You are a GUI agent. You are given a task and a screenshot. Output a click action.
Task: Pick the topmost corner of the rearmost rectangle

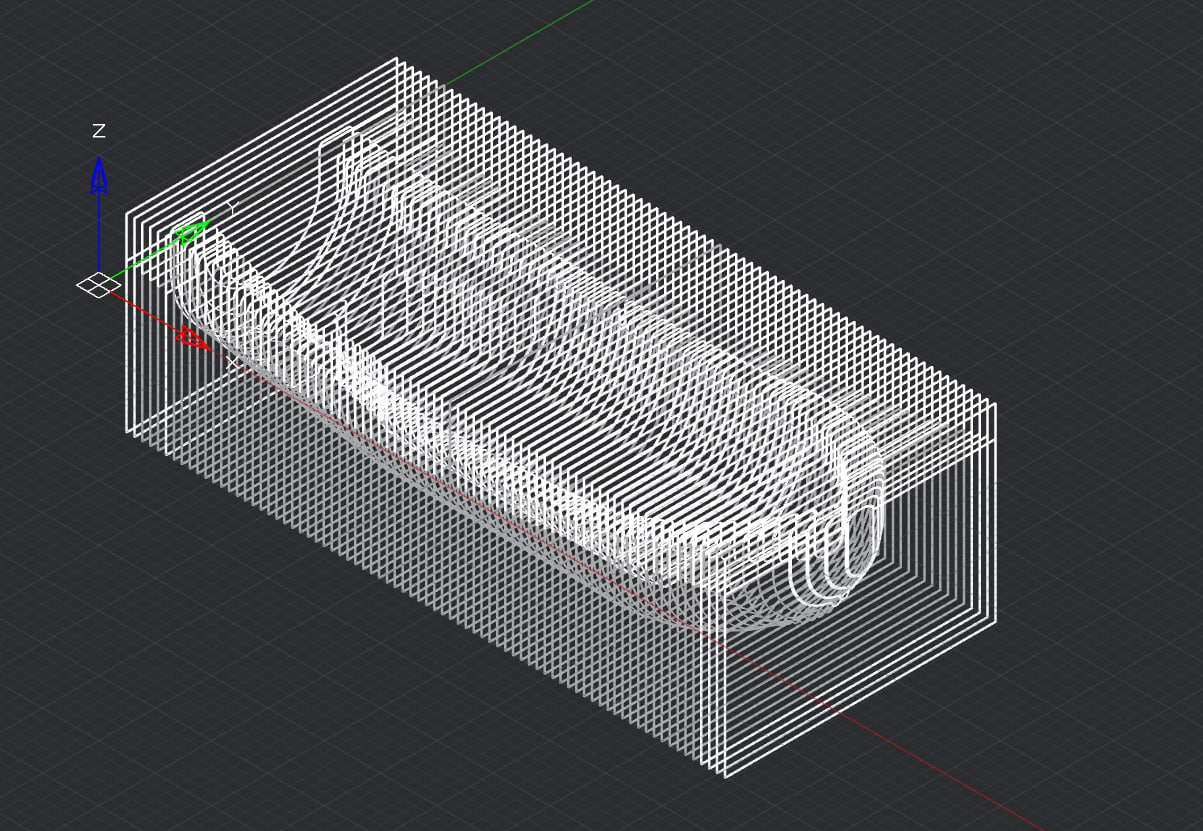pos(397,60)
